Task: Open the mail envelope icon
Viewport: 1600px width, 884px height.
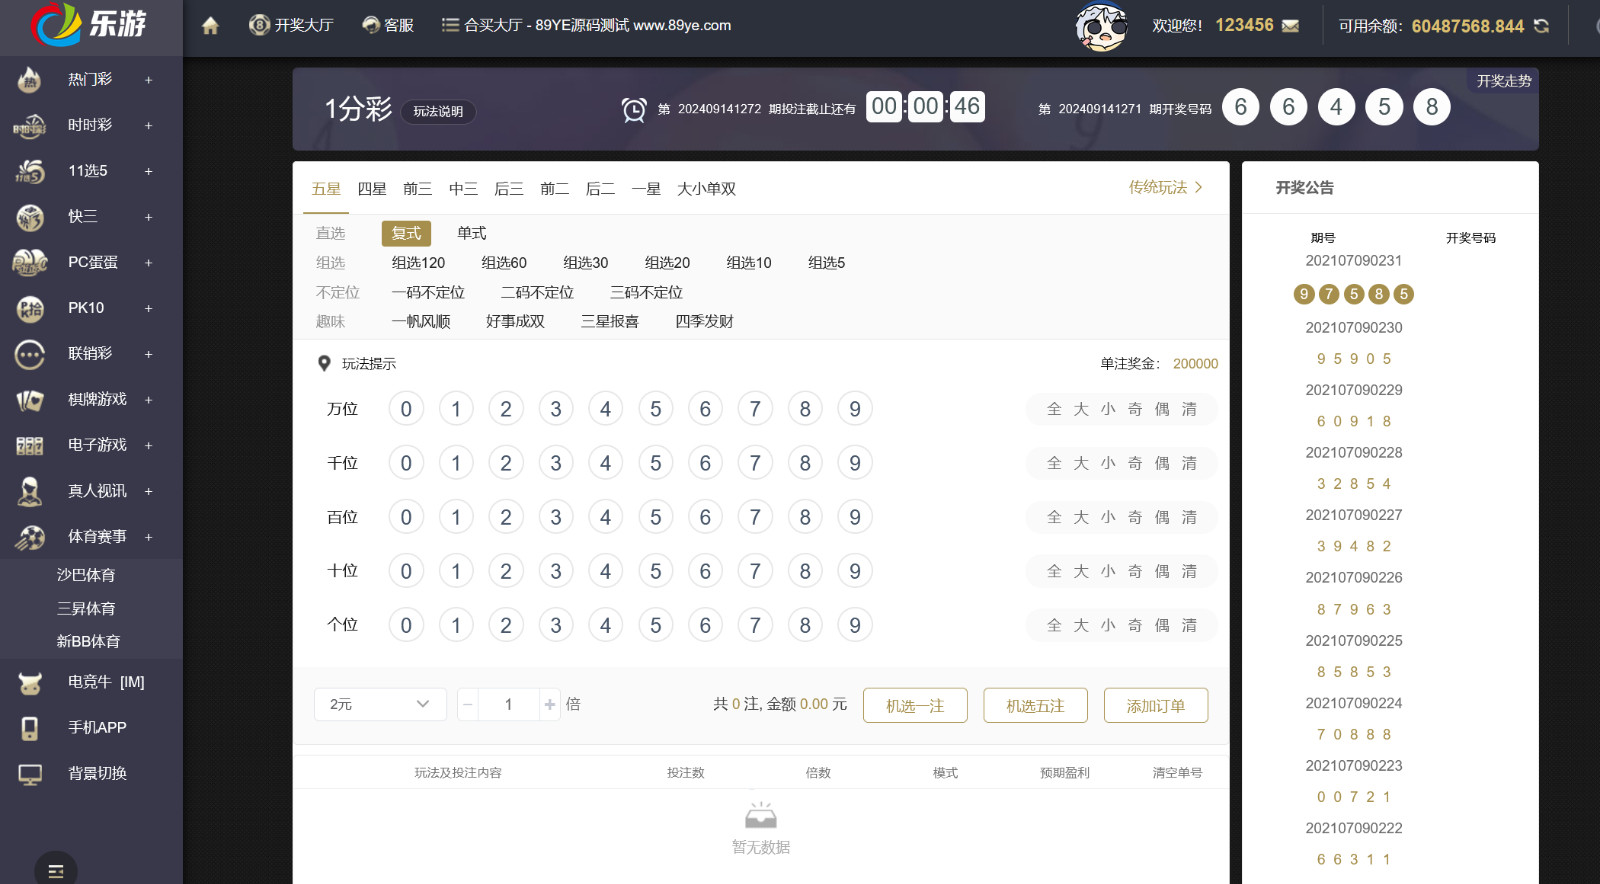Action: [1290, 26]
